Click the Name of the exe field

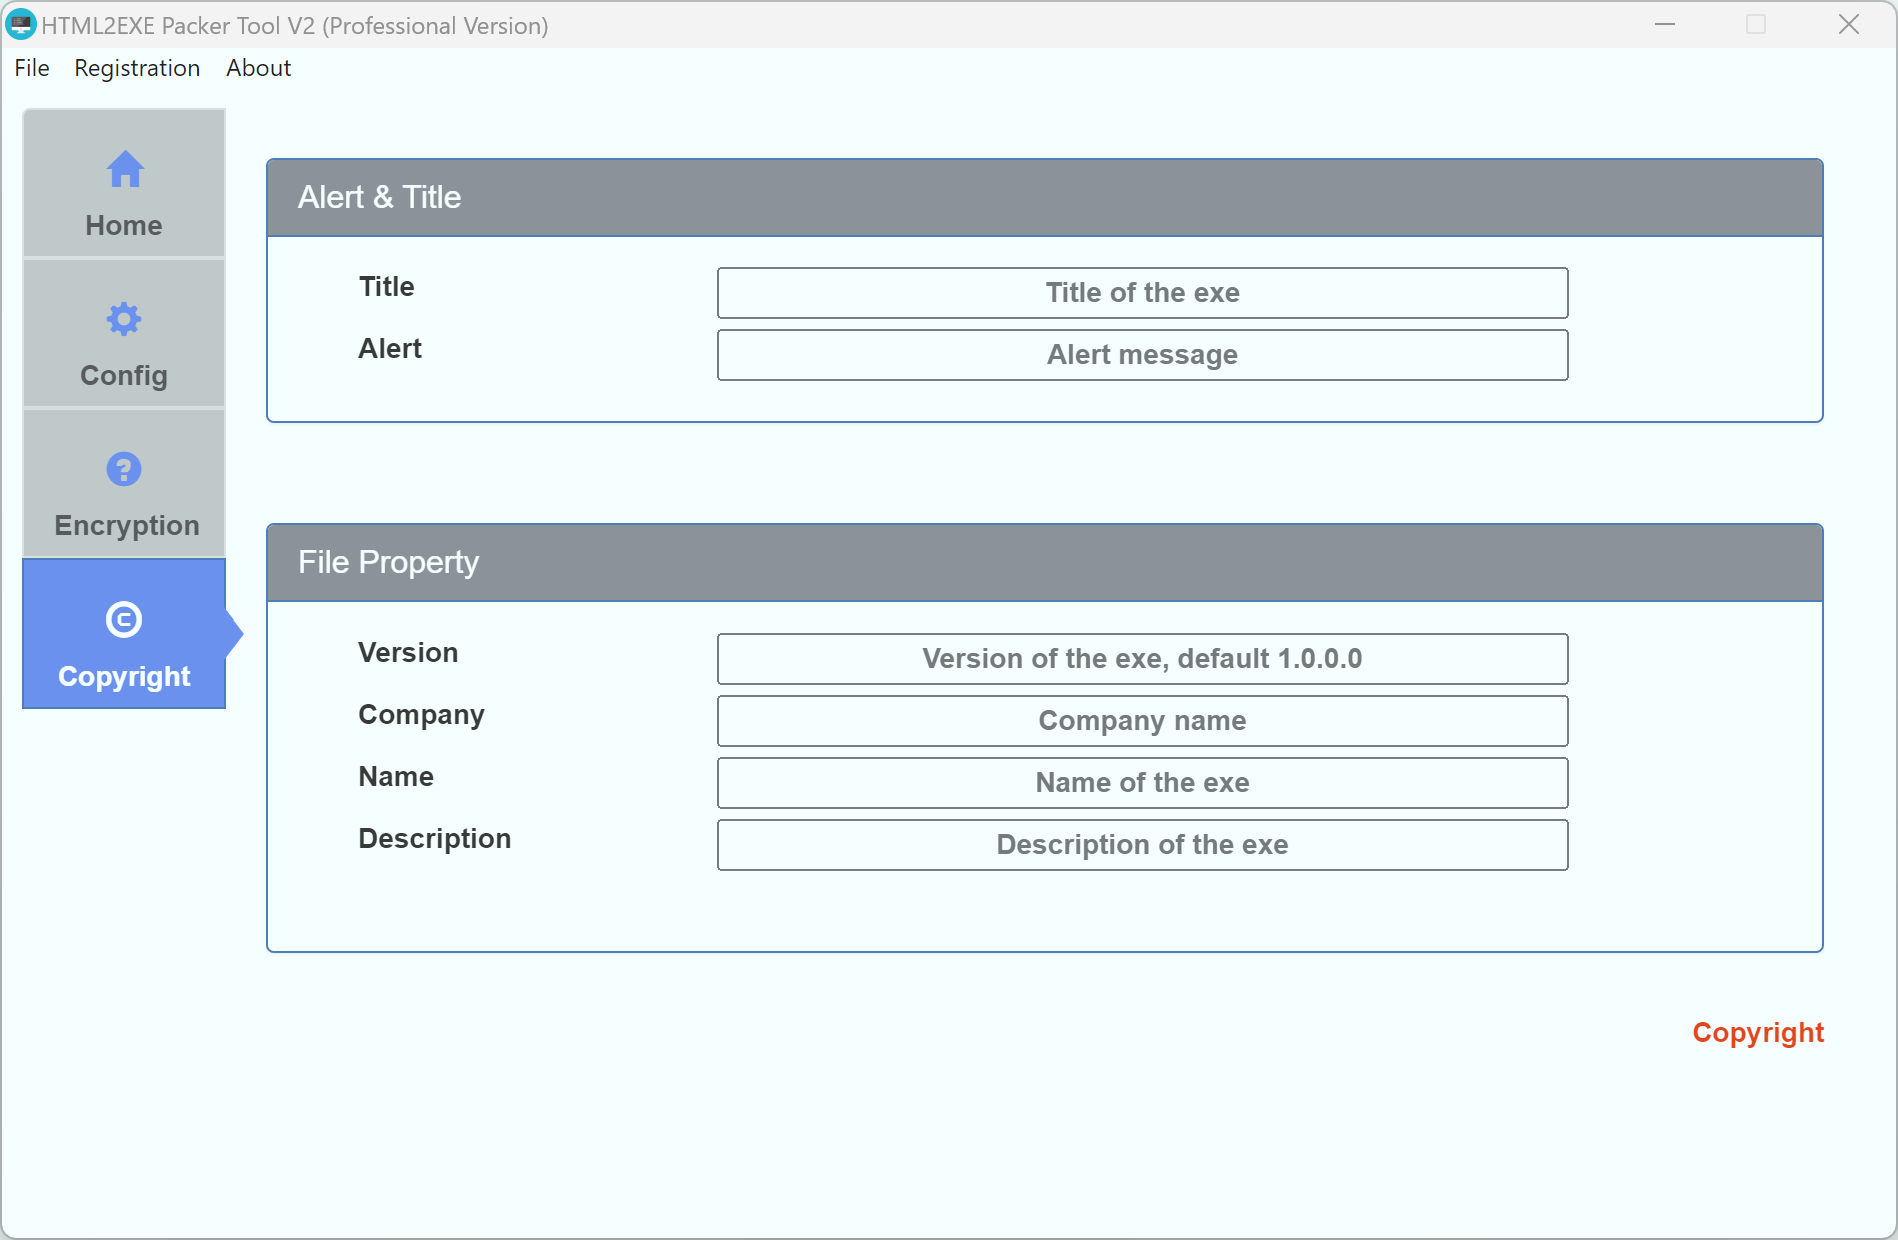coord(1142,783)
